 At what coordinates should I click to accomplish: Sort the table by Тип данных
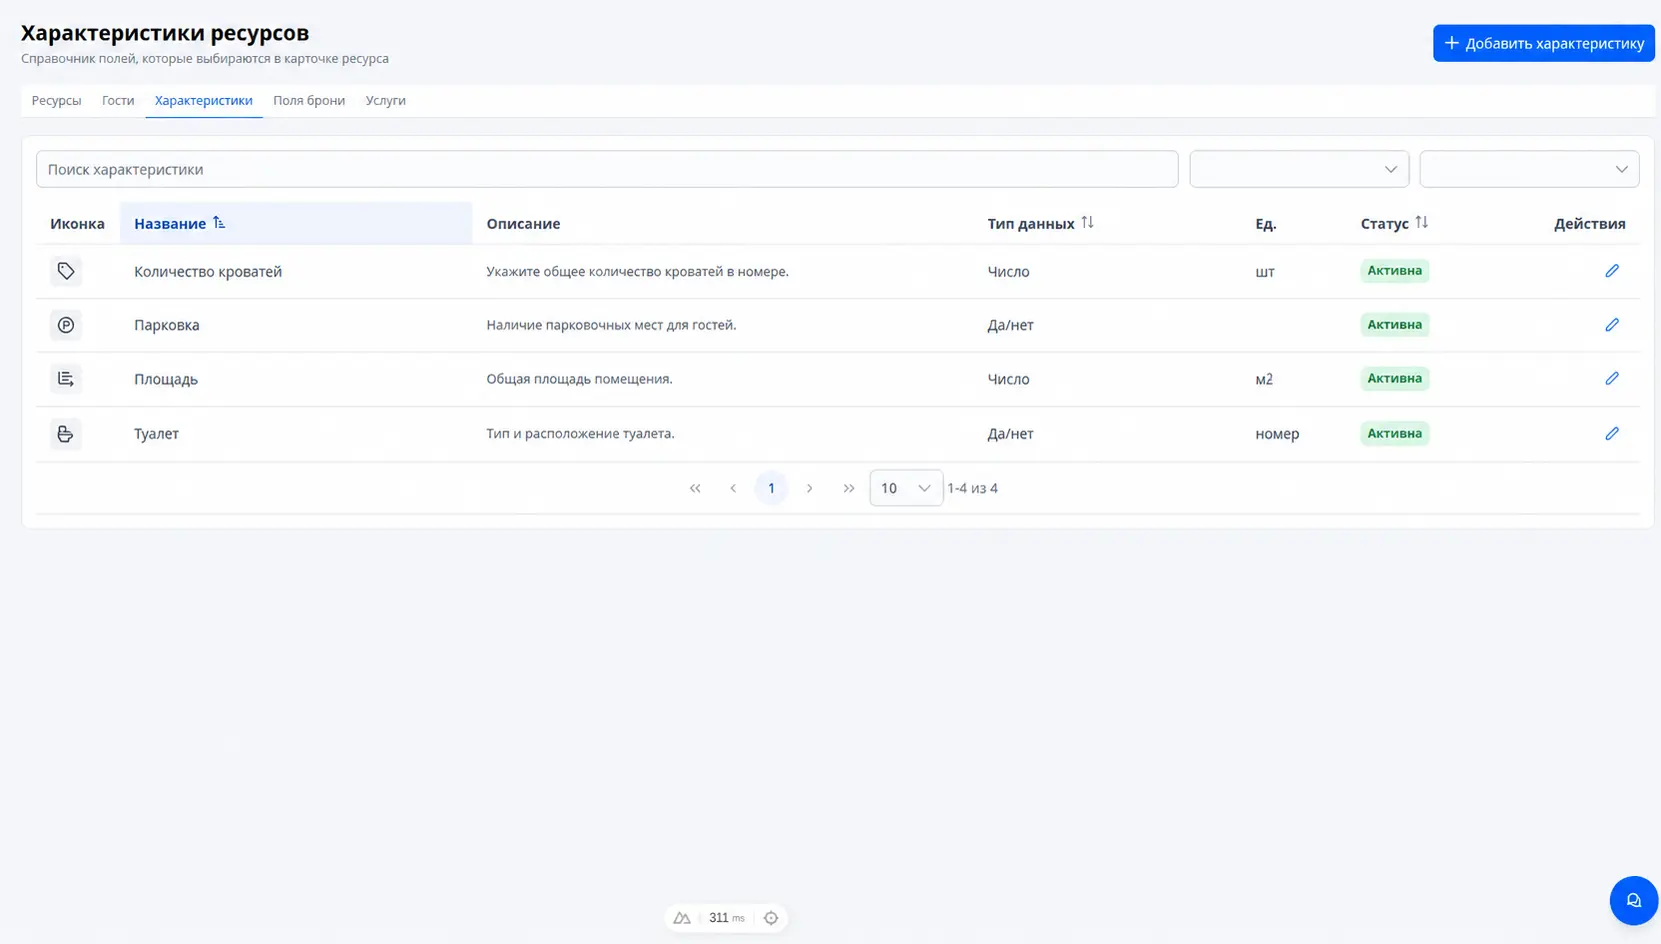(x=1087, y=223)
